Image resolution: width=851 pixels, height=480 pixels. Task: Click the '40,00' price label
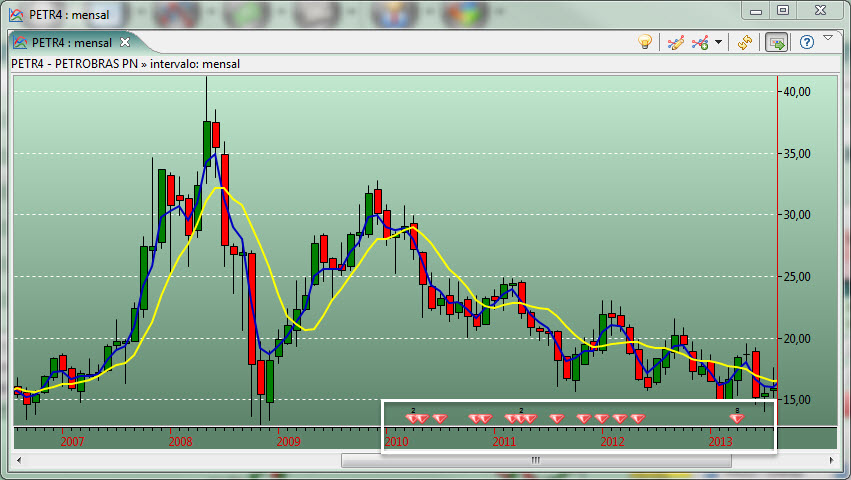(797, 92)
